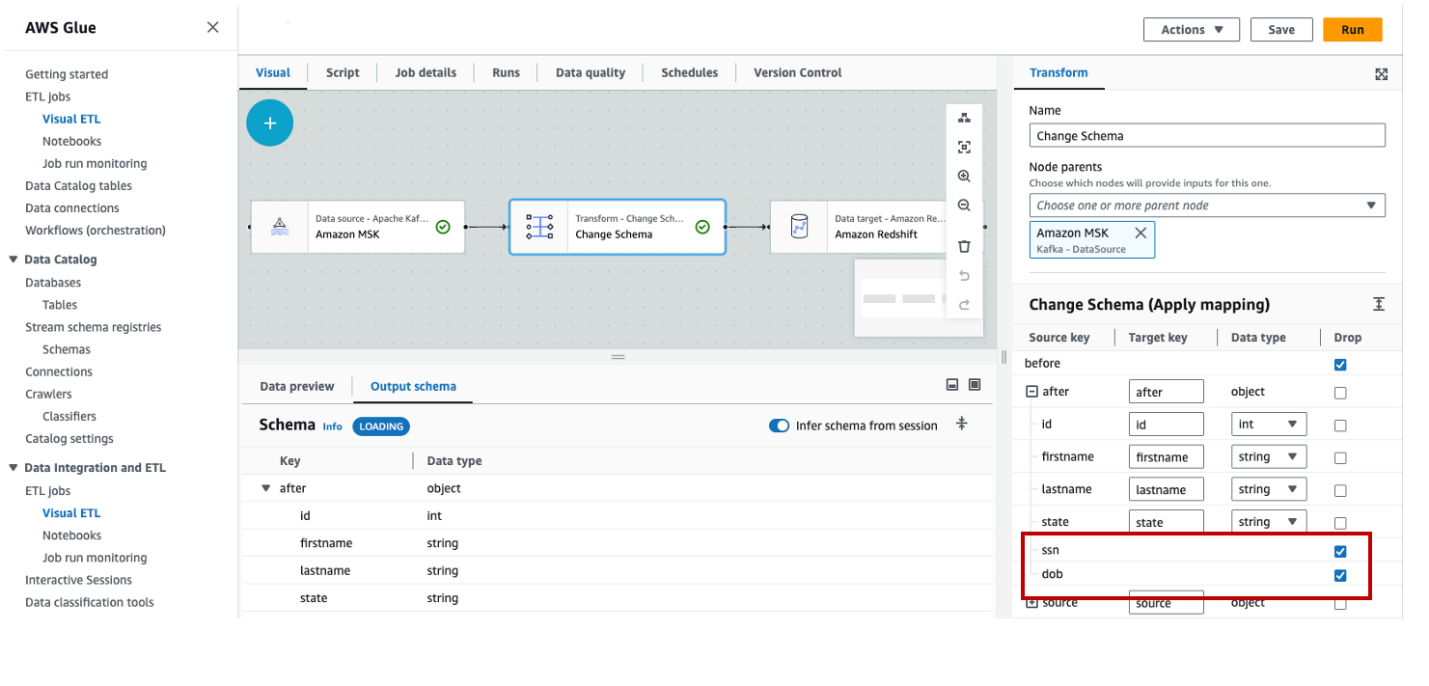This screenshot has width=1429, height=686.
Task: Remove the Amazon MSK parent node chip
Action: [x=1140, y=233]
